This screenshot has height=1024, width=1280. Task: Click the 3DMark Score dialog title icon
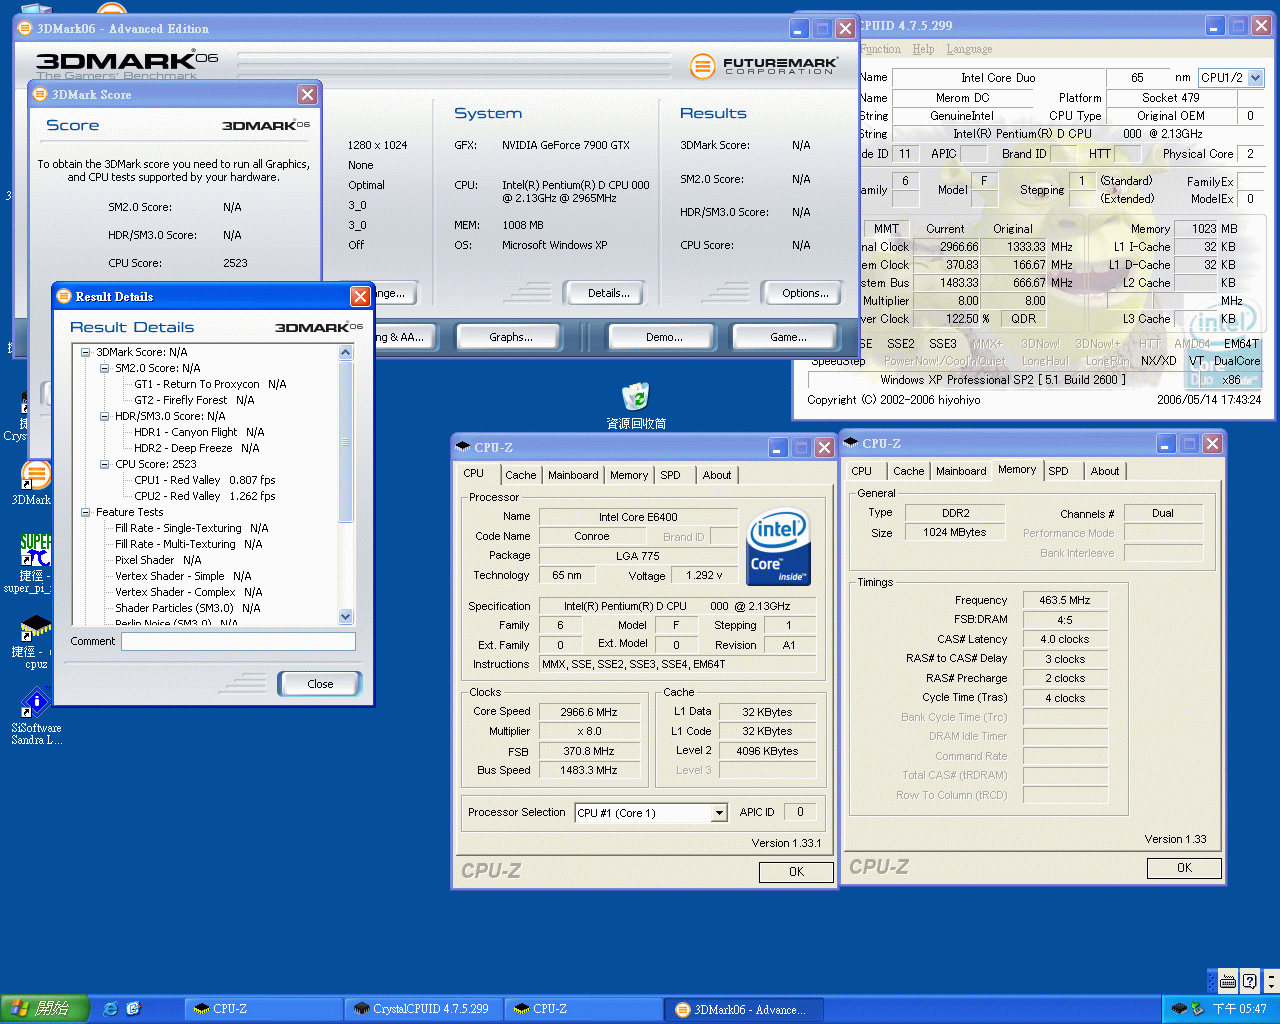point(40,94)
